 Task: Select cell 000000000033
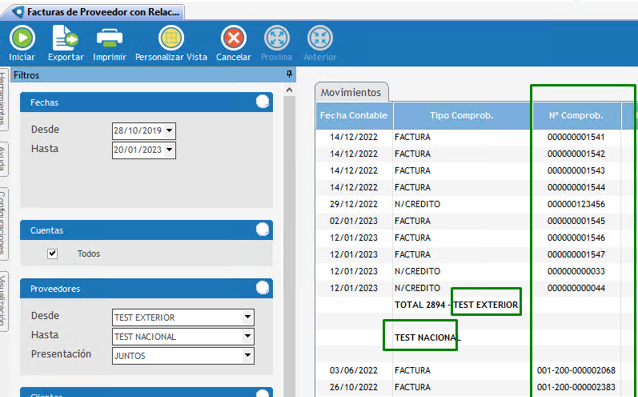(576, 271)
